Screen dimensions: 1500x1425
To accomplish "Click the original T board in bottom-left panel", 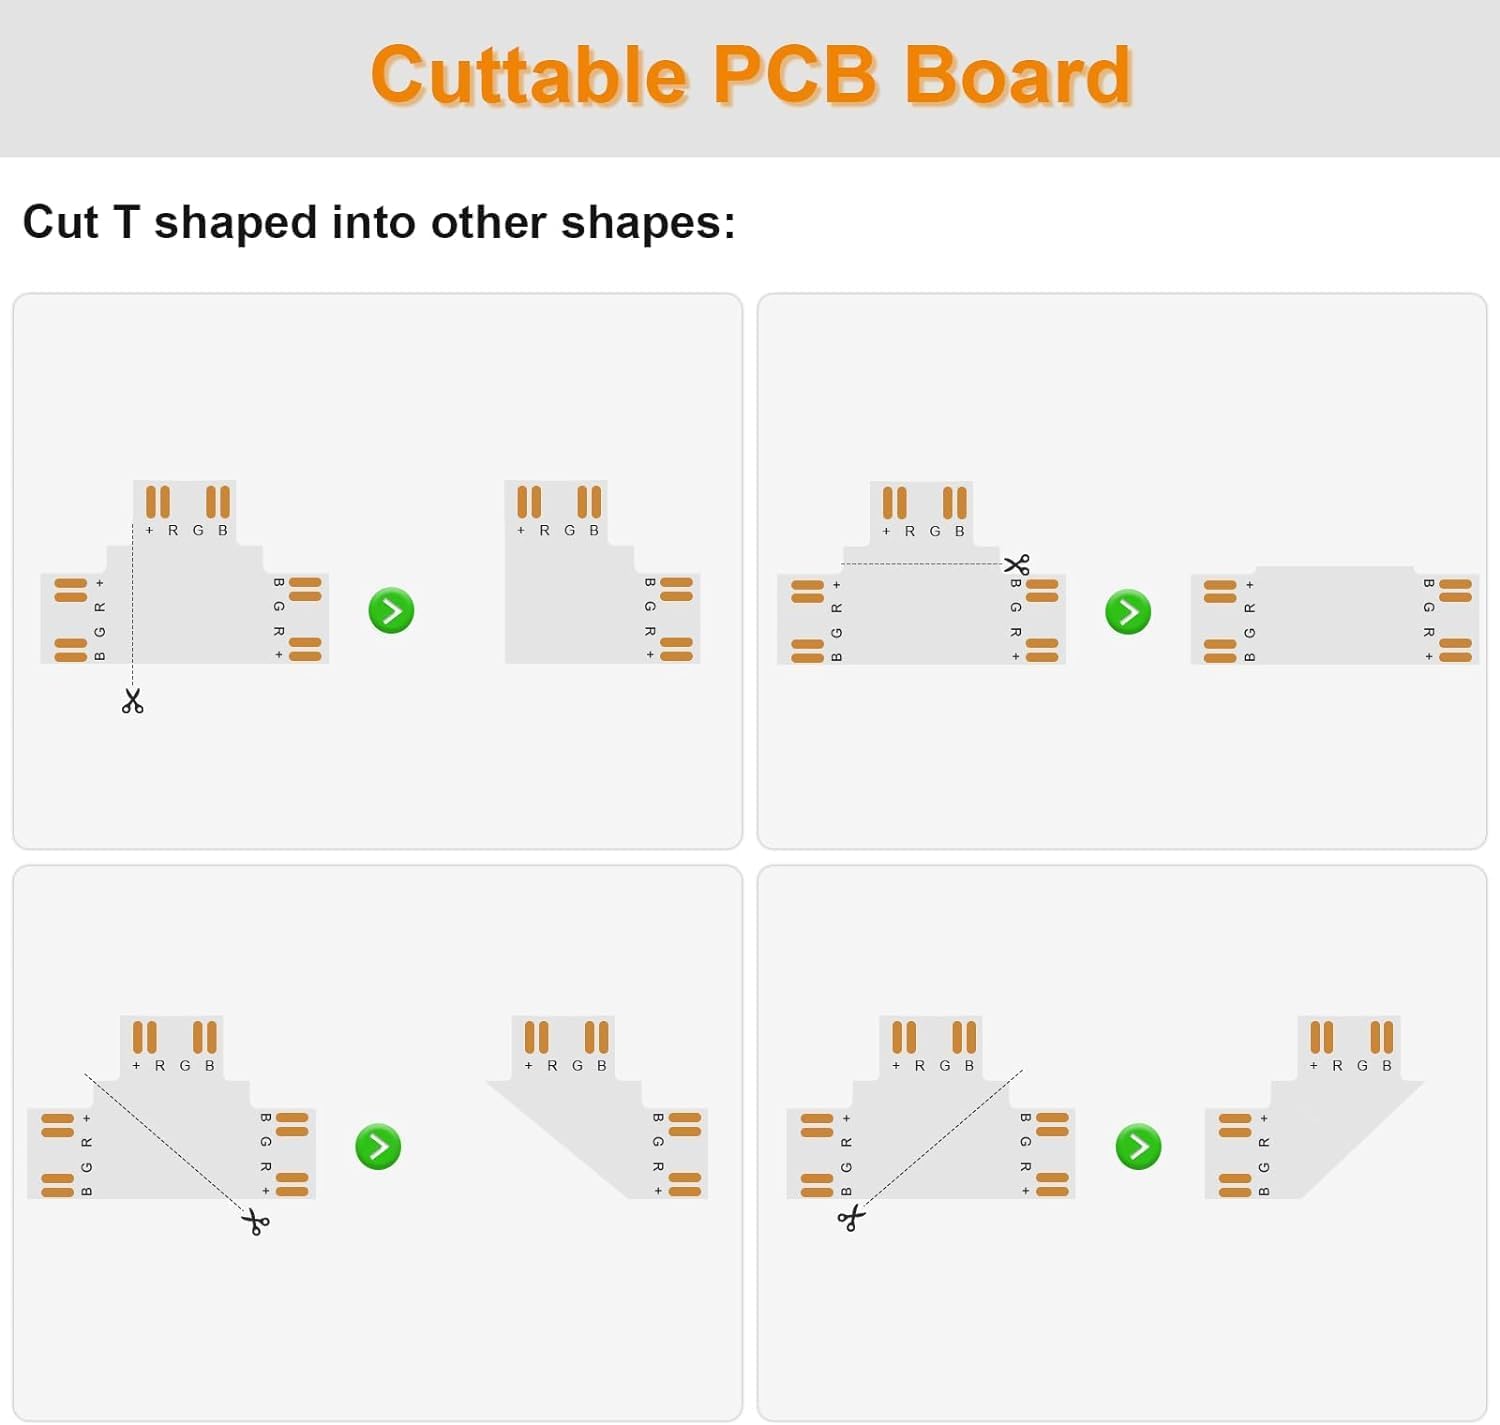I will pos(171,1107).
